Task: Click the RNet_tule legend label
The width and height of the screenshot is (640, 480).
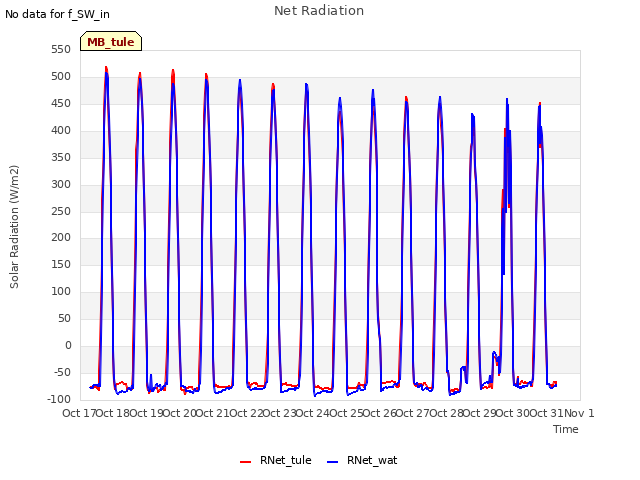Action: point(285,460)
